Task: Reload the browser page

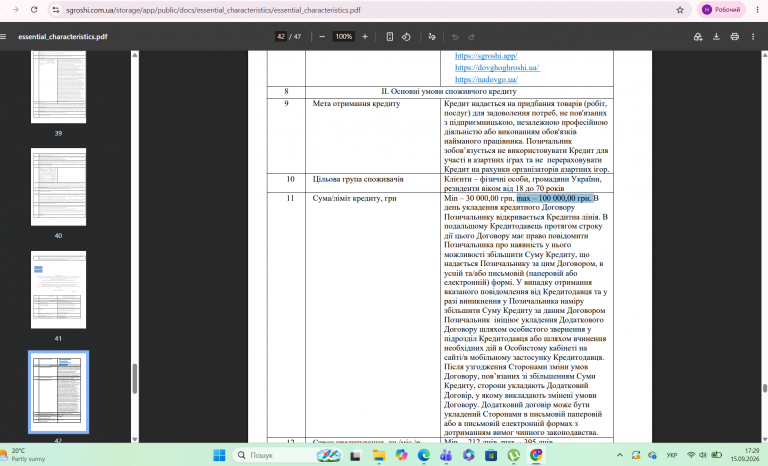Action: [34, 10]
